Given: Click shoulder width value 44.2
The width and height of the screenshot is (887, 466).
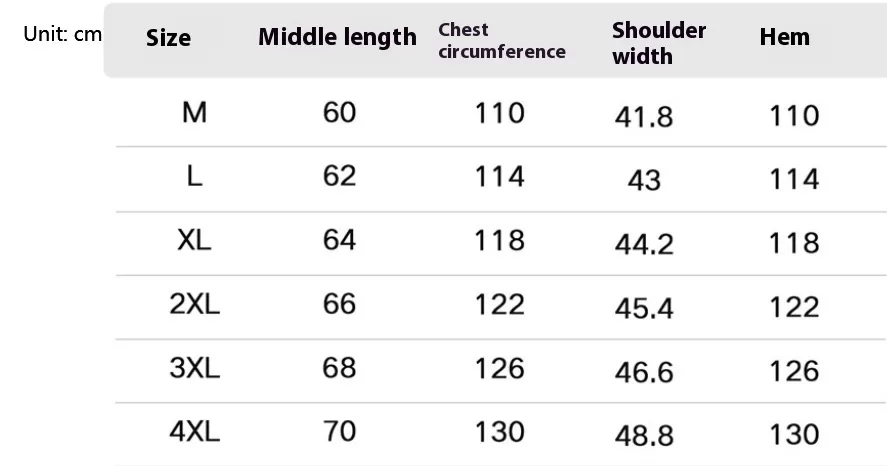Looking at the screenshot, I should coord(644,244).
